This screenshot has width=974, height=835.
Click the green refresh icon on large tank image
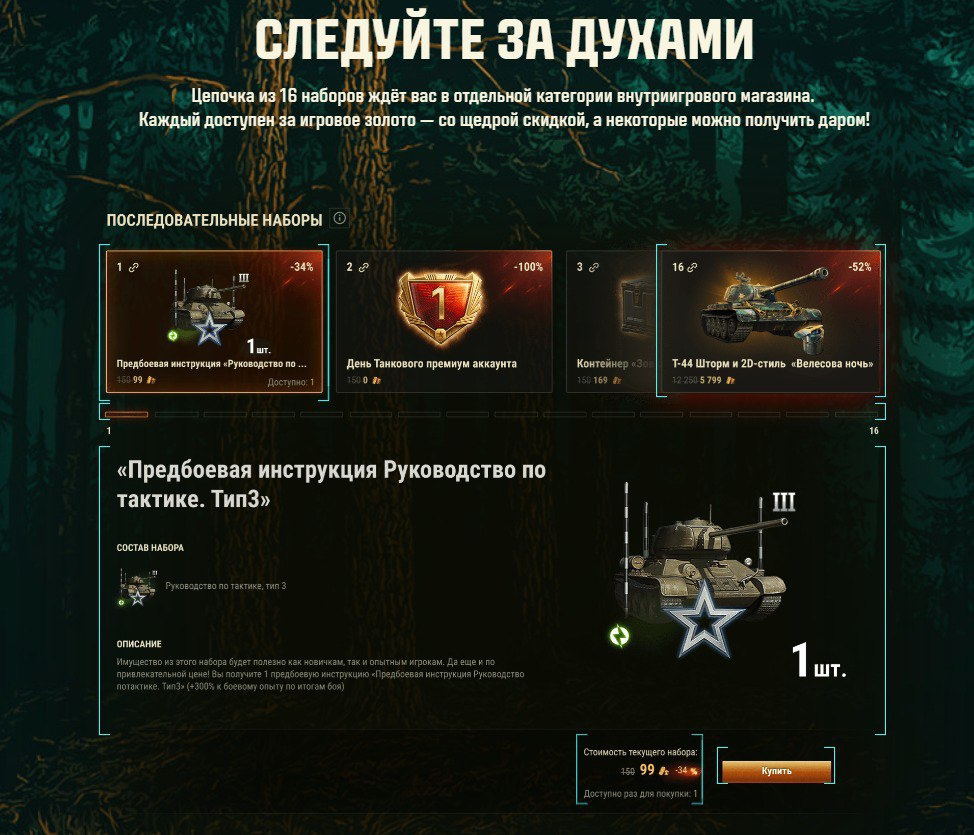619,636
